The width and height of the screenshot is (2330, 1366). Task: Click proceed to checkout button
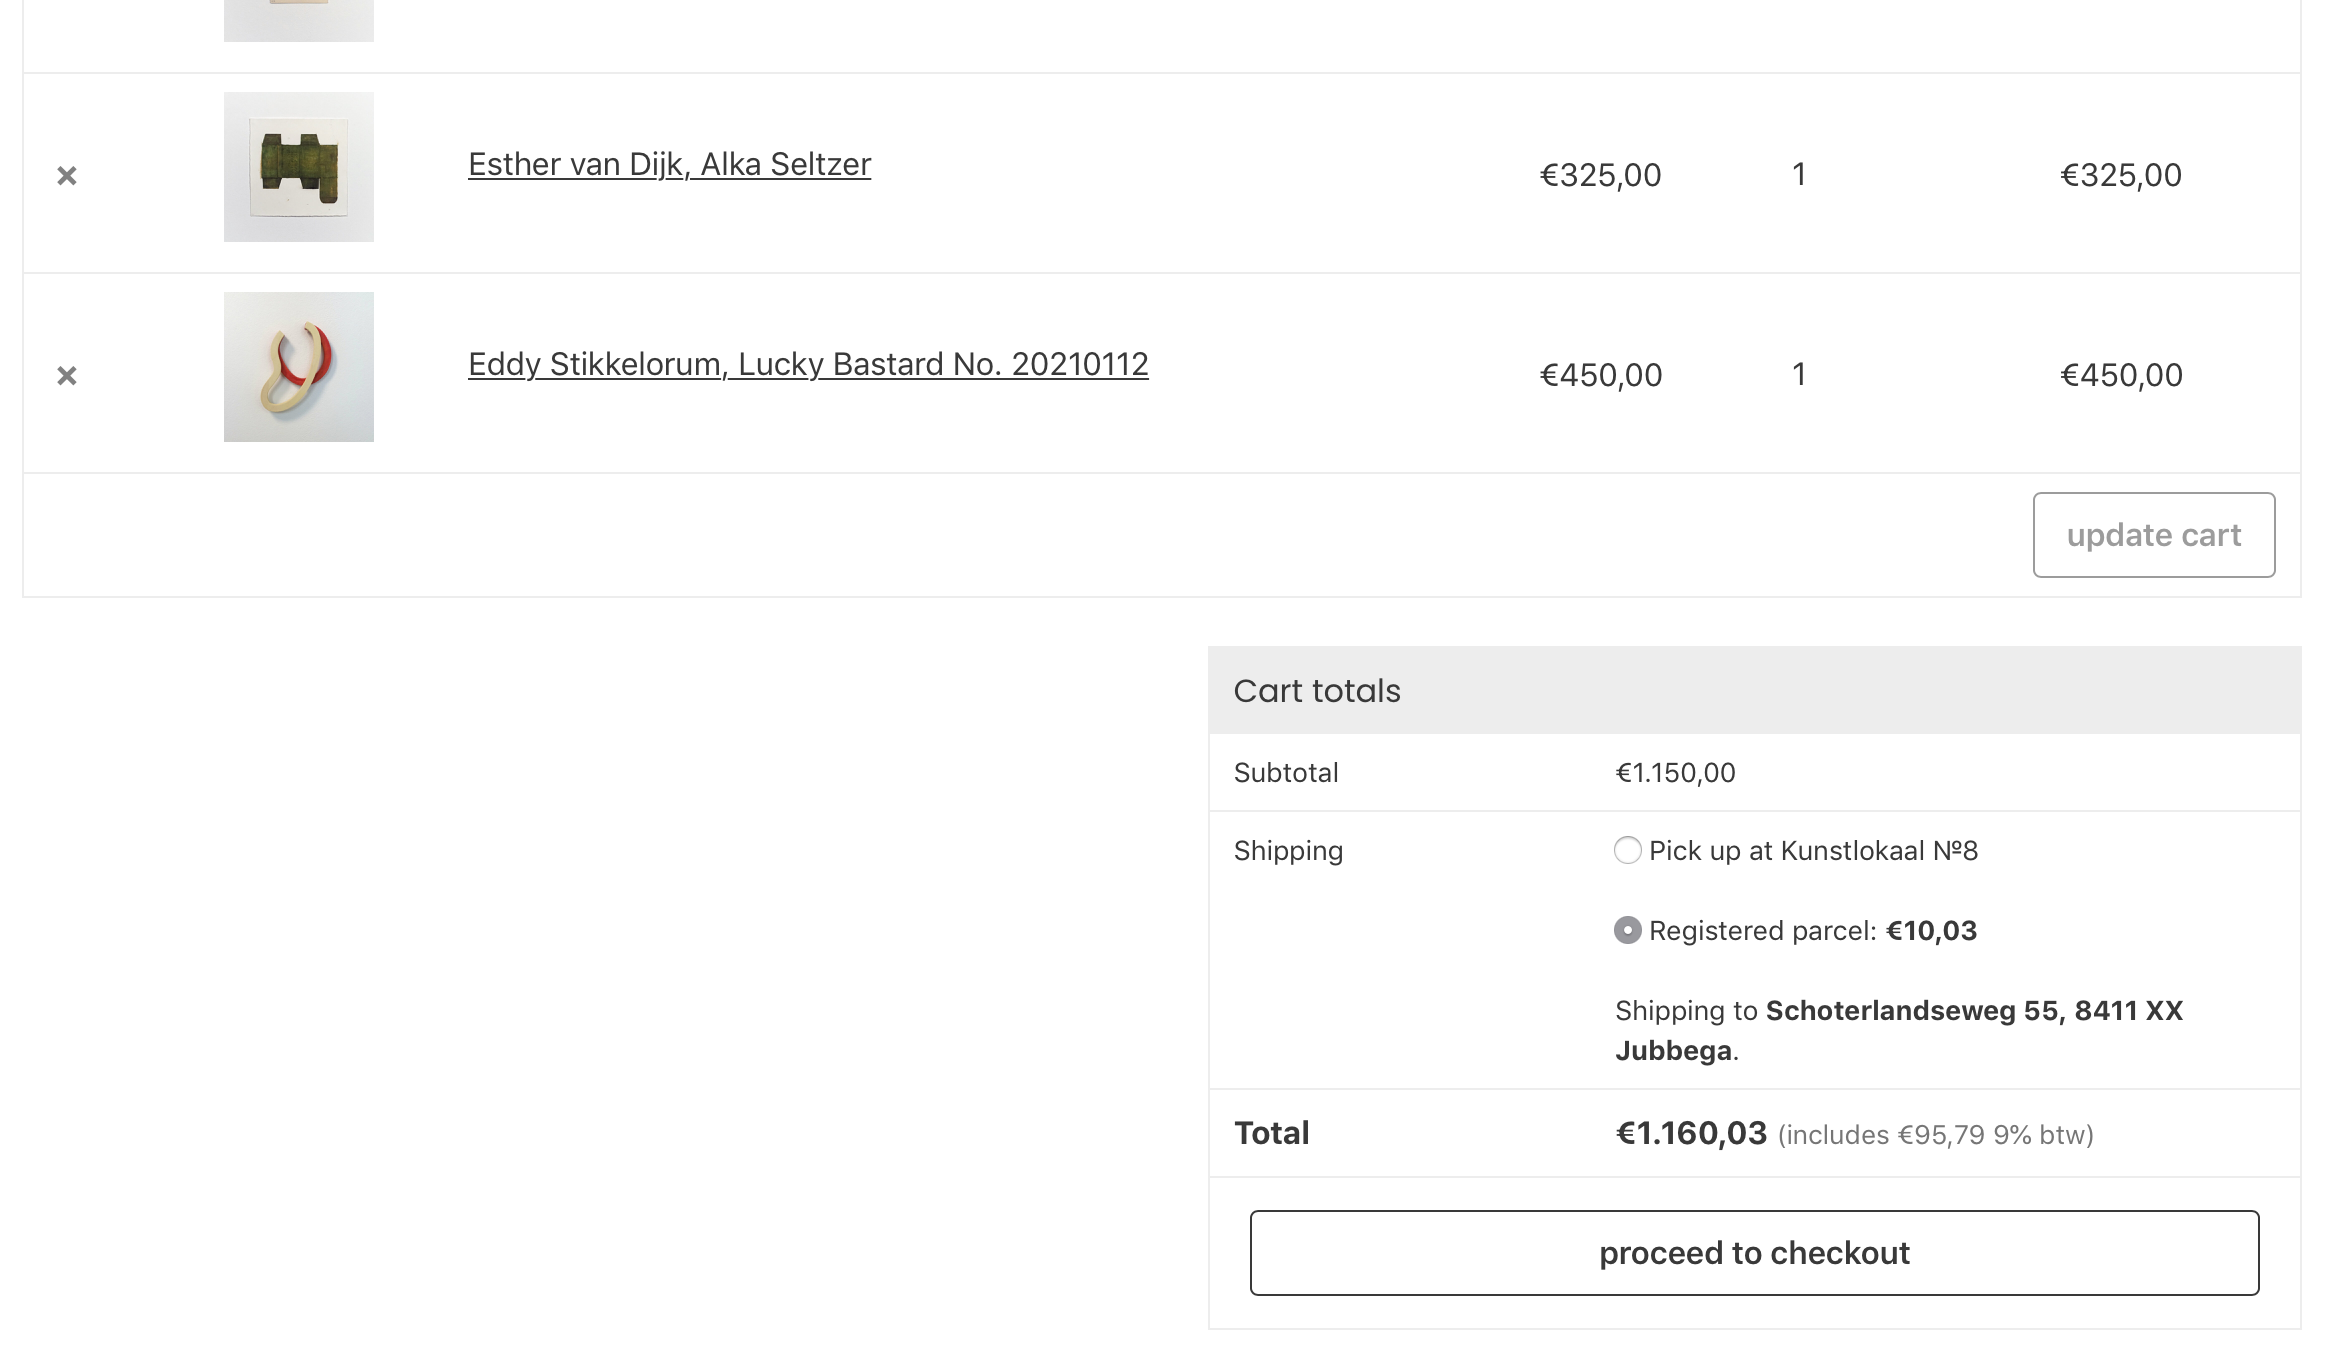(1754, 1253)
